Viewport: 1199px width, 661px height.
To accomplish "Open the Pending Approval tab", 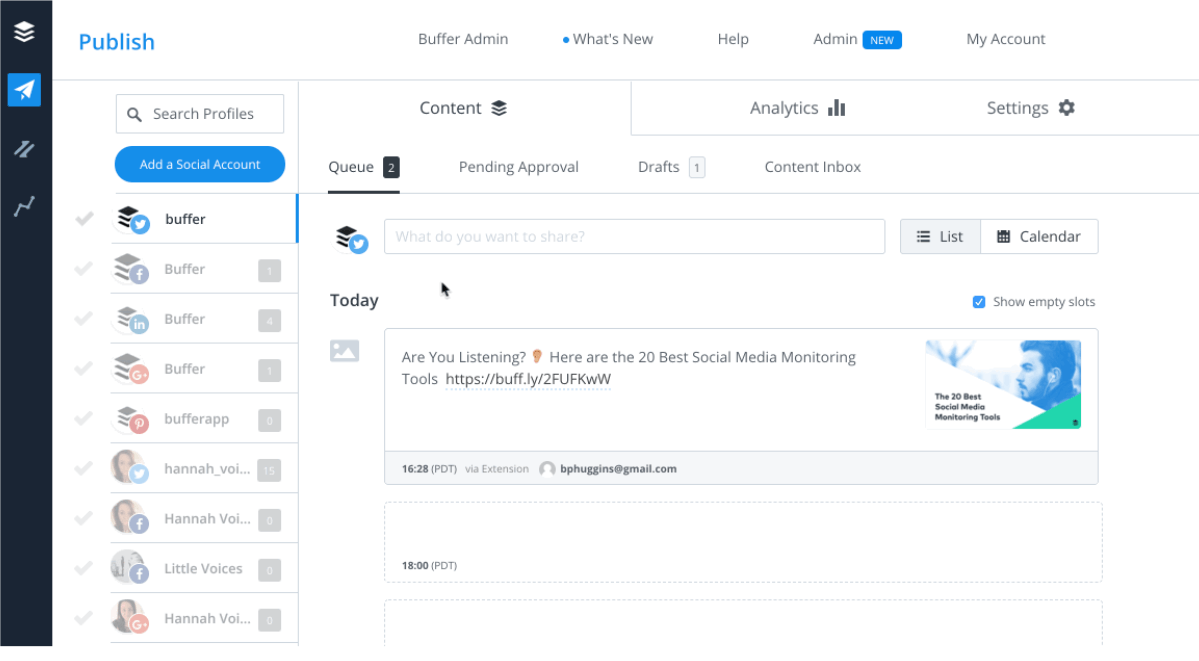I will tap(518, 167).
